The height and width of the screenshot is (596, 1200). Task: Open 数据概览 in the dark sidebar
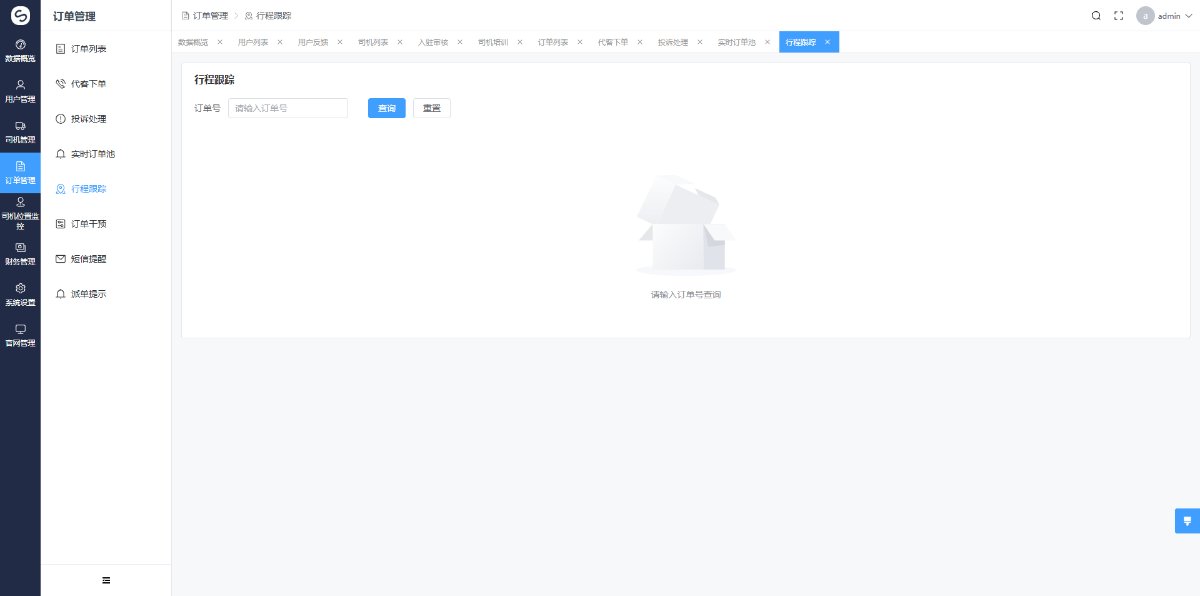(20, 51)
